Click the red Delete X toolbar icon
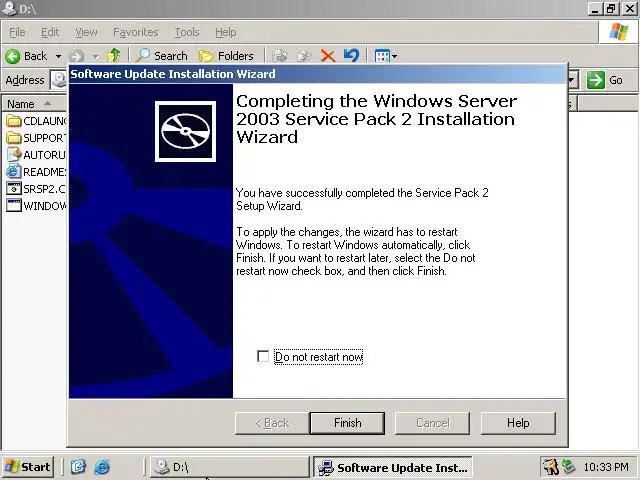This screenshot has height=480, width=640. point(328,56)
